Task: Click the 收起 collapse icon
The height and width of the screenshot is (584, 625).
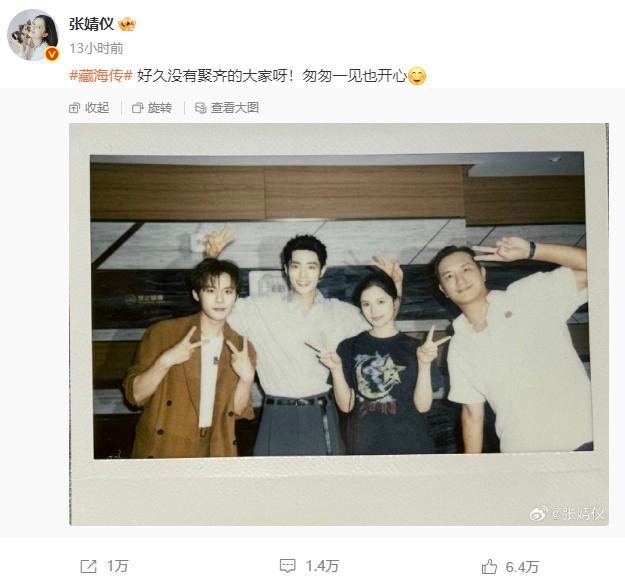Action: pyautogui.click(x=75, y=108)
